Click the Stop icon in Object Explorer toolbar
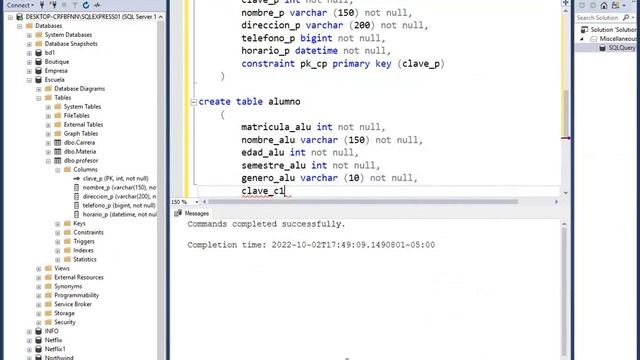This screenshot has width=640, height=360. pos(64,5)
